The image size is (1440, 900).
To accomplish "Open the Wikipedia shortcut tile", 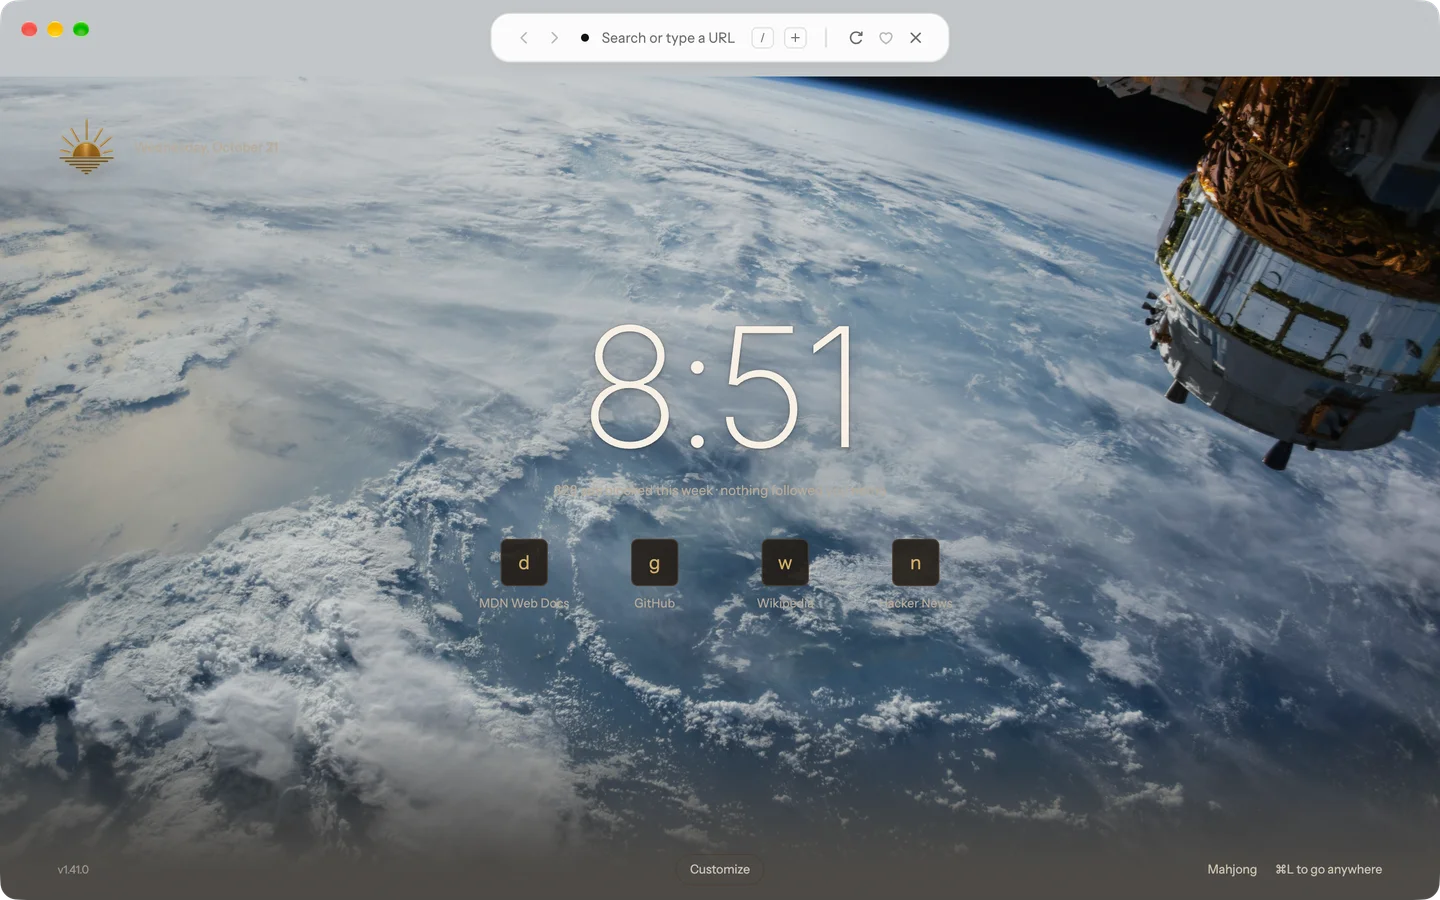I will coord(785,563).
